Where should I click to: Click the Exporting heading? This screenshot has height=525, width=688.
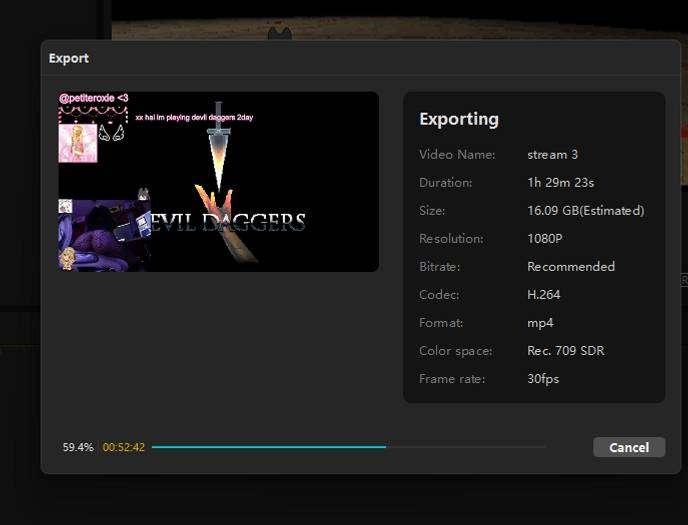(459, 119)
